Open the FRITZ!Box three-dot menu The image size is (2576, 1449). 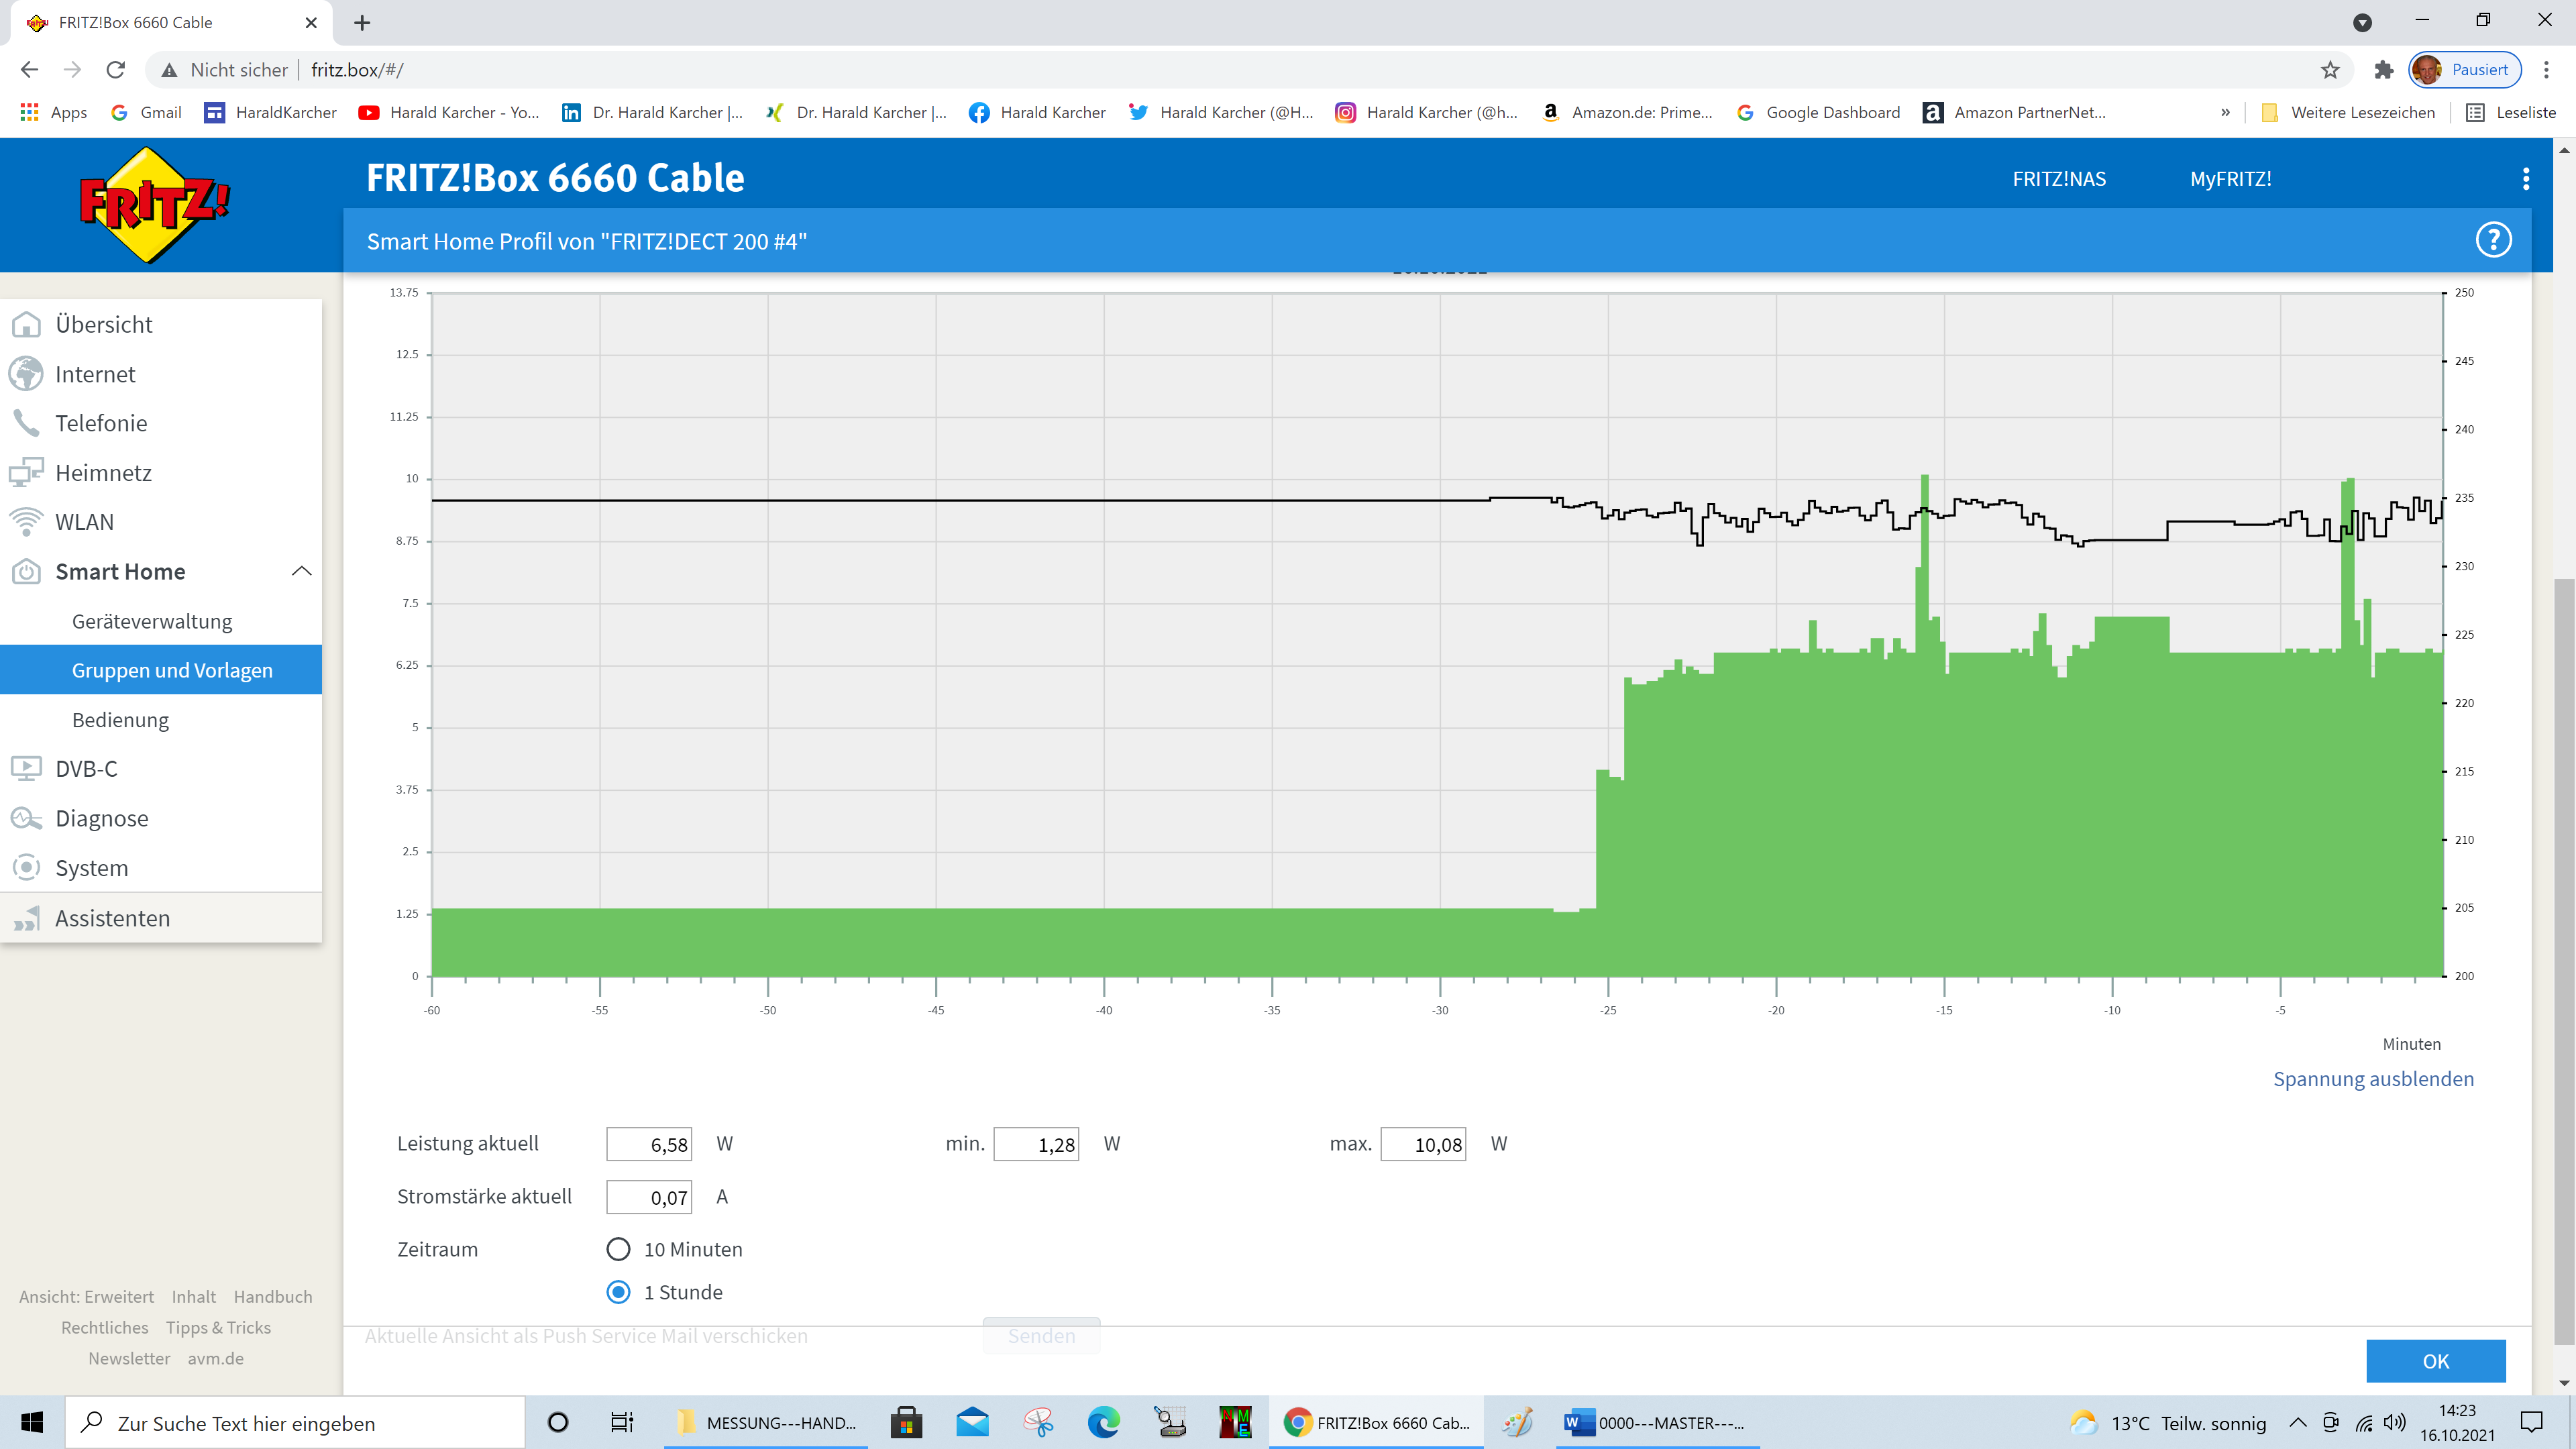(2525, 179)
